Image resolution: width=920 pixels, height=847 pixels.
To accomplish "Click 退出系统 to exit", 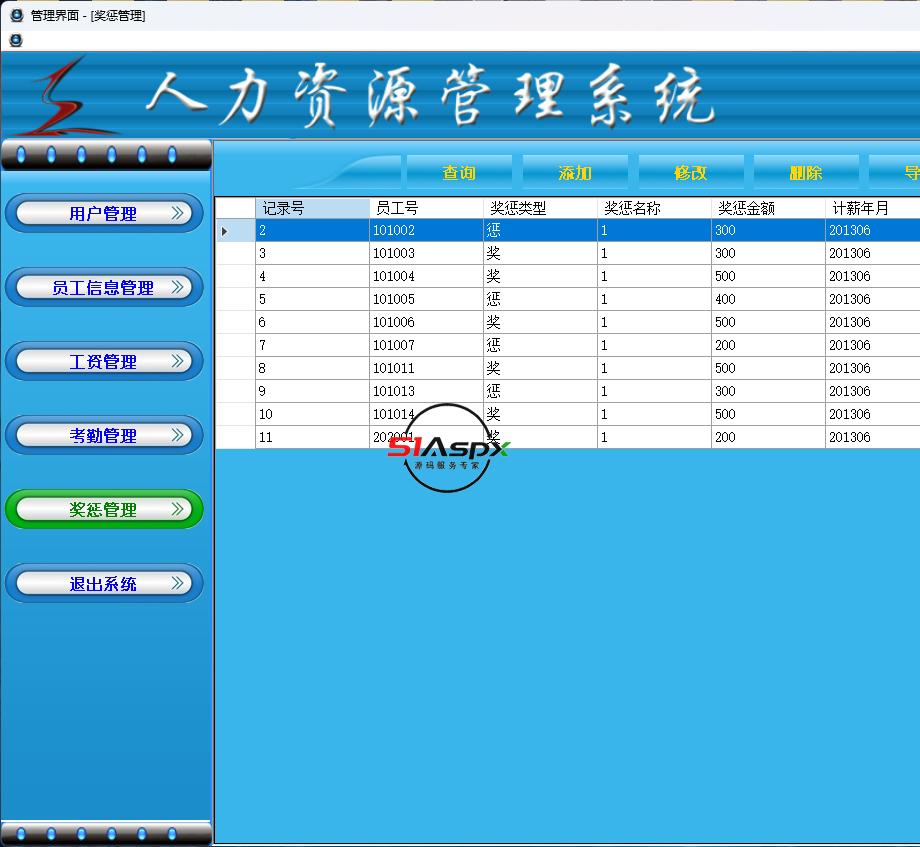I will point(104,583).
